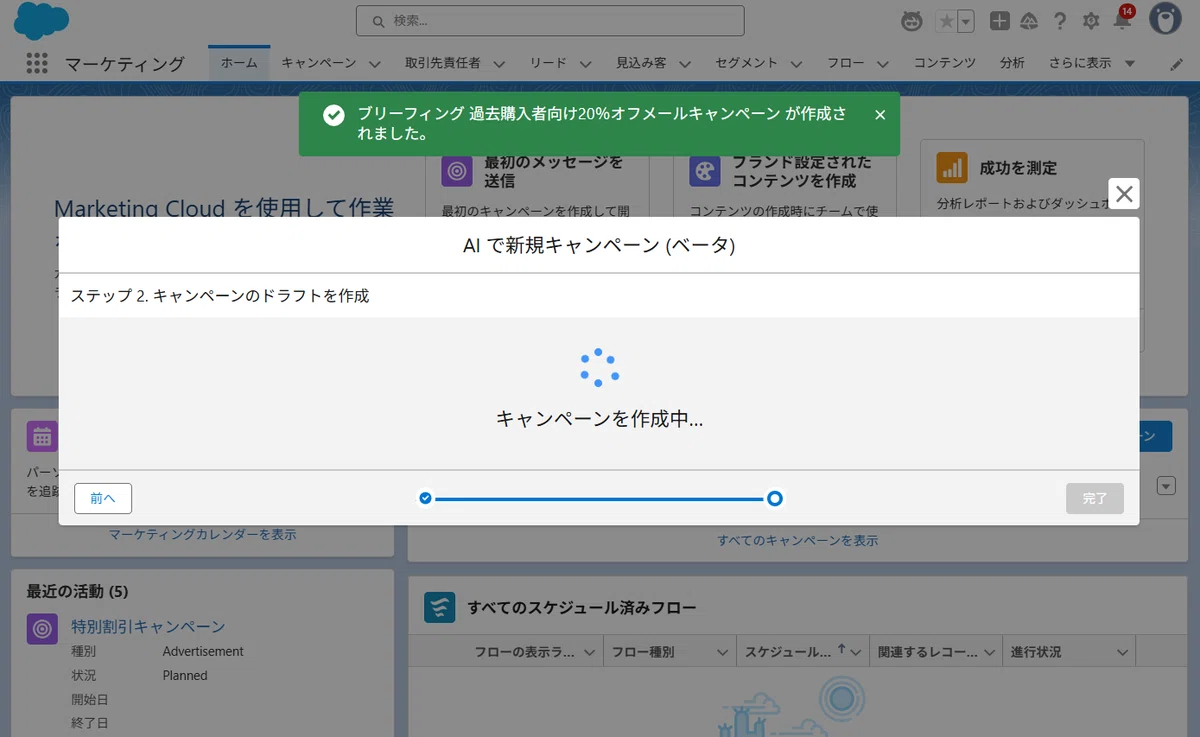Open the 分析 tab
This screenshot has width=1200, height=737.
coord(1012,62)
